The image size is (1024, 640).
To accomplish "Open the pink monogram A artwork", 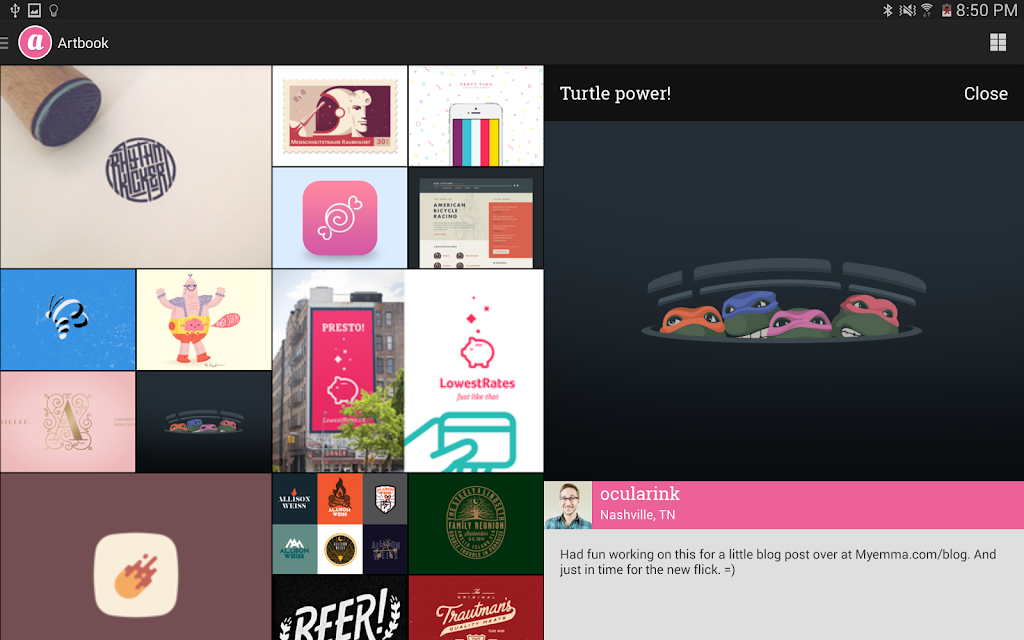I will (68, 422).
